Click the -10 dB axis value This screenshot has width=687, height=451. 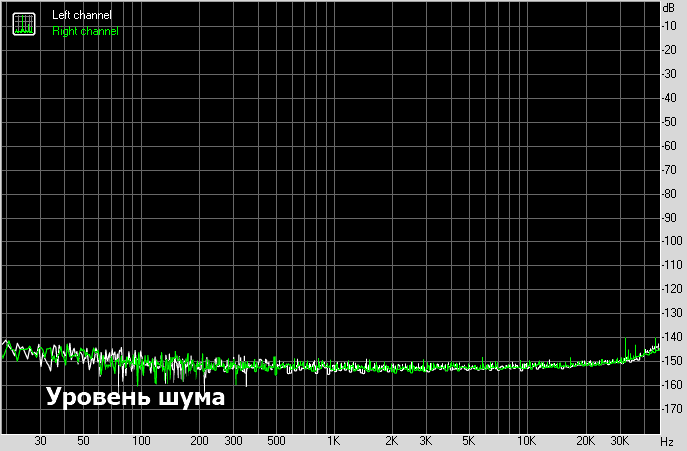669,26
